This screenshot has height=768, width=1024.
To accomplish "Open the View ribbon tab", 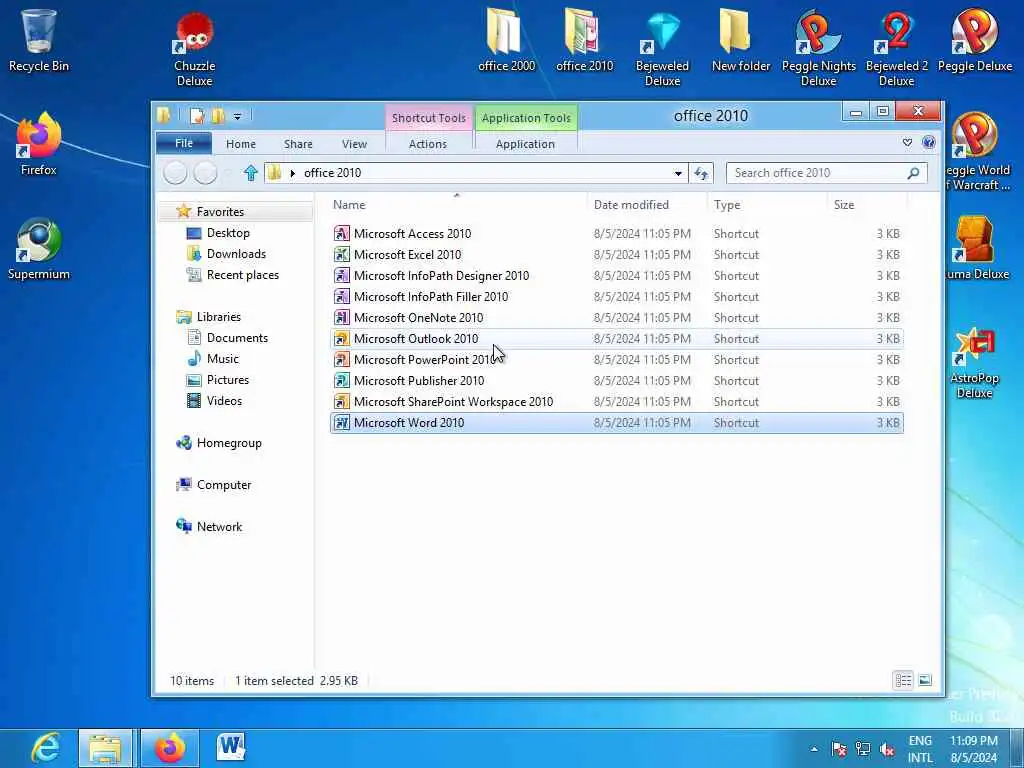I will pyautogui.click(x=354, y=144).
